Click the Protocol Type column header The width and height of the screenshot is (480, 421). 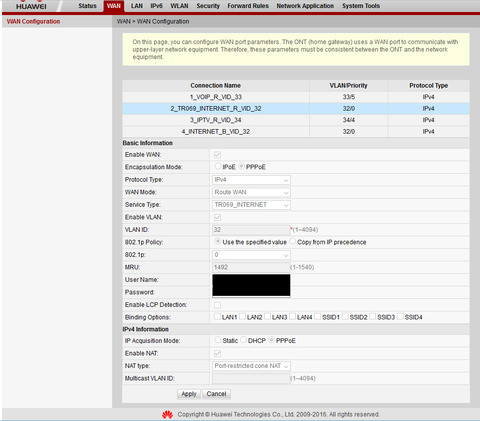(x=429, y=86)
